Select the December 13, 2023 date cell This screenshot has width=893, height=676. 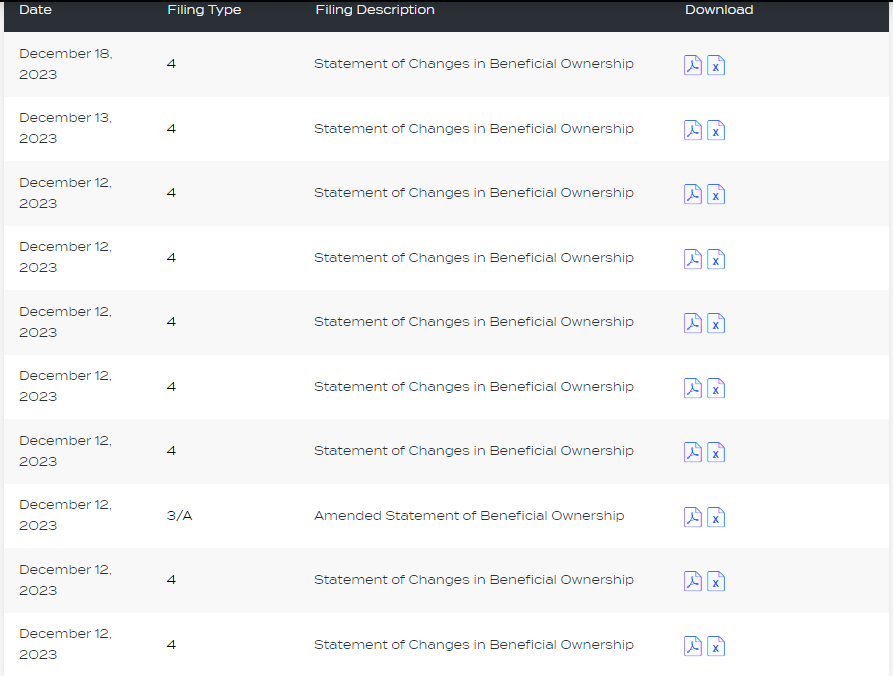[x=65, y=128]
